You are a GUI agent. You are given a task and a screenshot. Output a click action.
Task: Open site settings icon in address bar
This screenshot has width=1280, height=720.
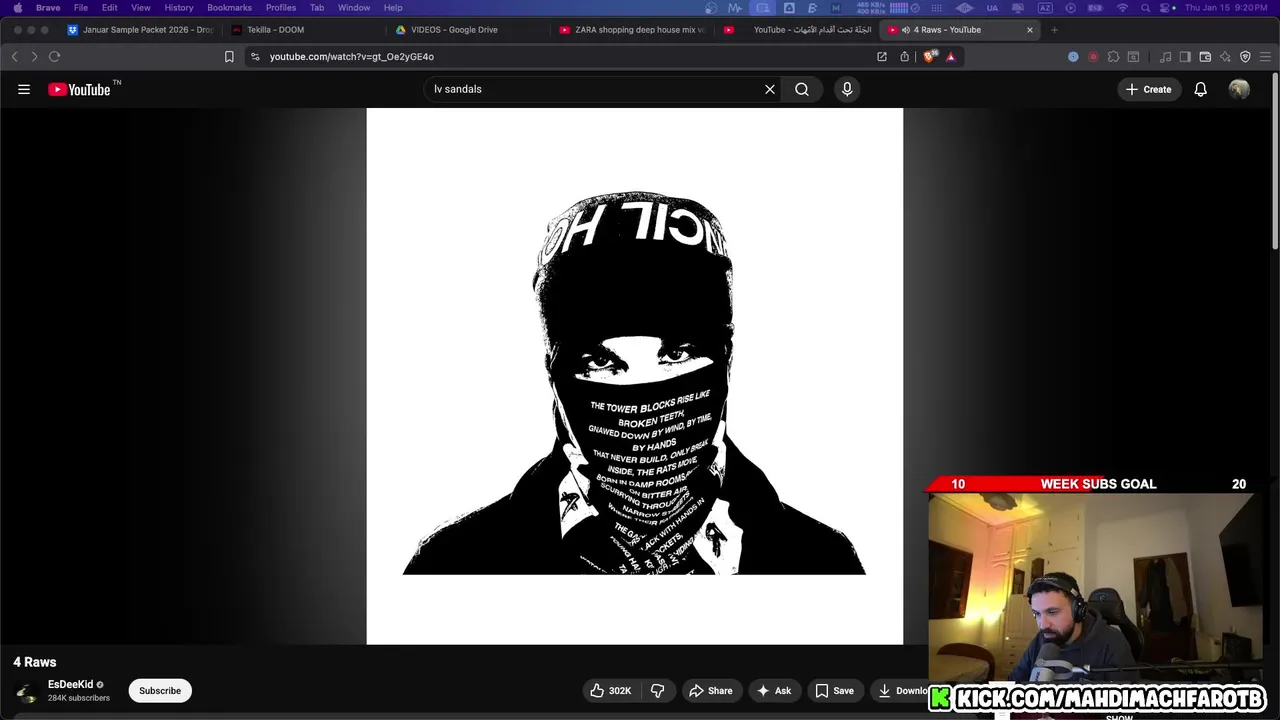[256, 57]
